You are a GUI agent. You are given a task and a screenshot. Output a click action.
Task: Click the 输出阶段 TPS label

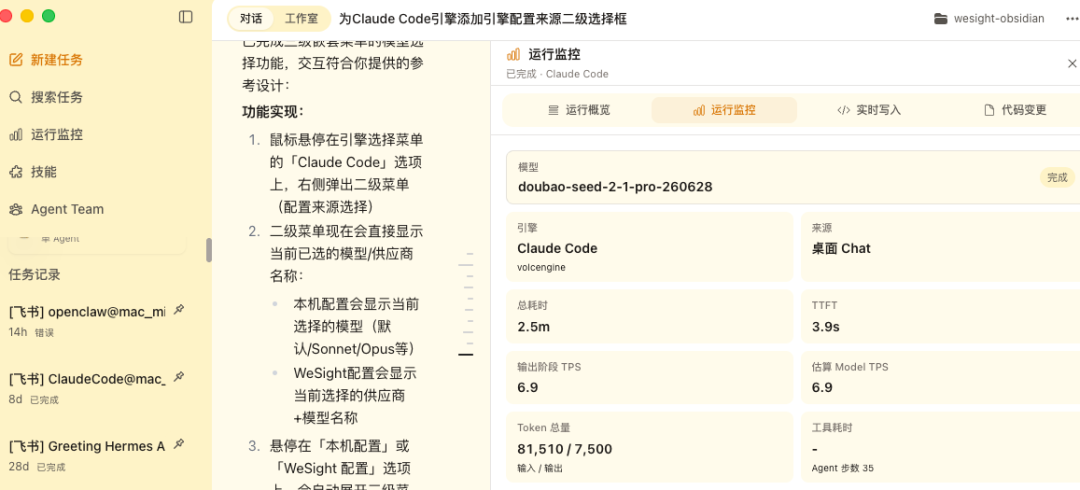coord(549,367)
